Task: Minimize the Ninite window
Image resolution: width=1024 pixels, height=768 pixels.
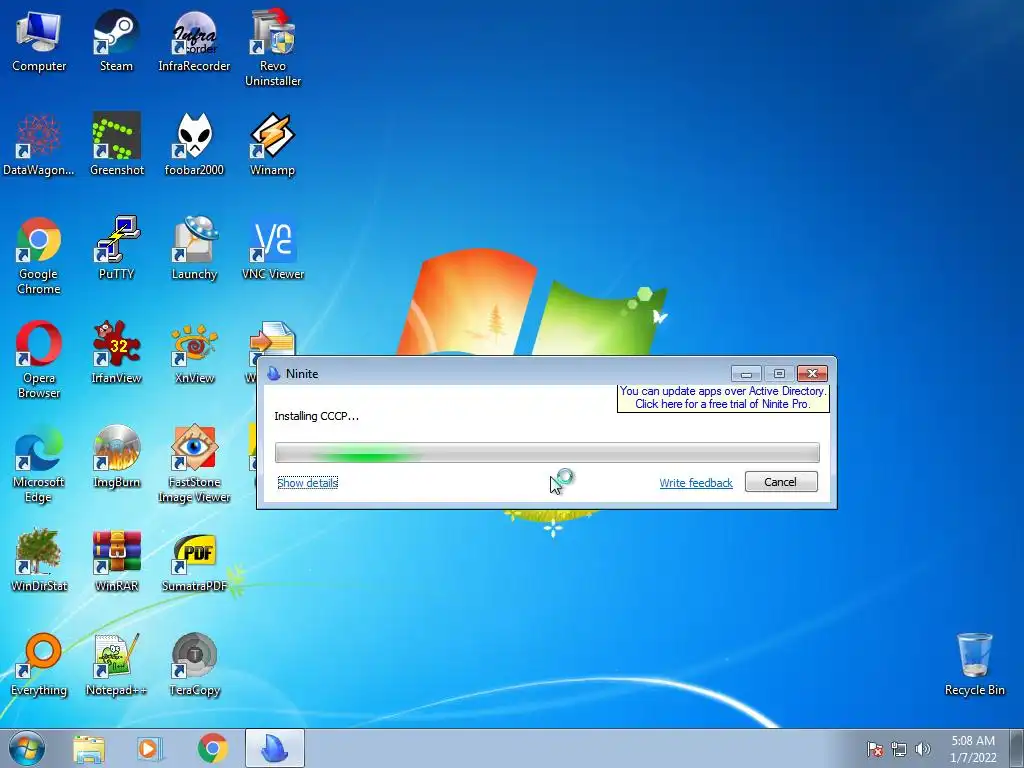Action: [746, 374]
